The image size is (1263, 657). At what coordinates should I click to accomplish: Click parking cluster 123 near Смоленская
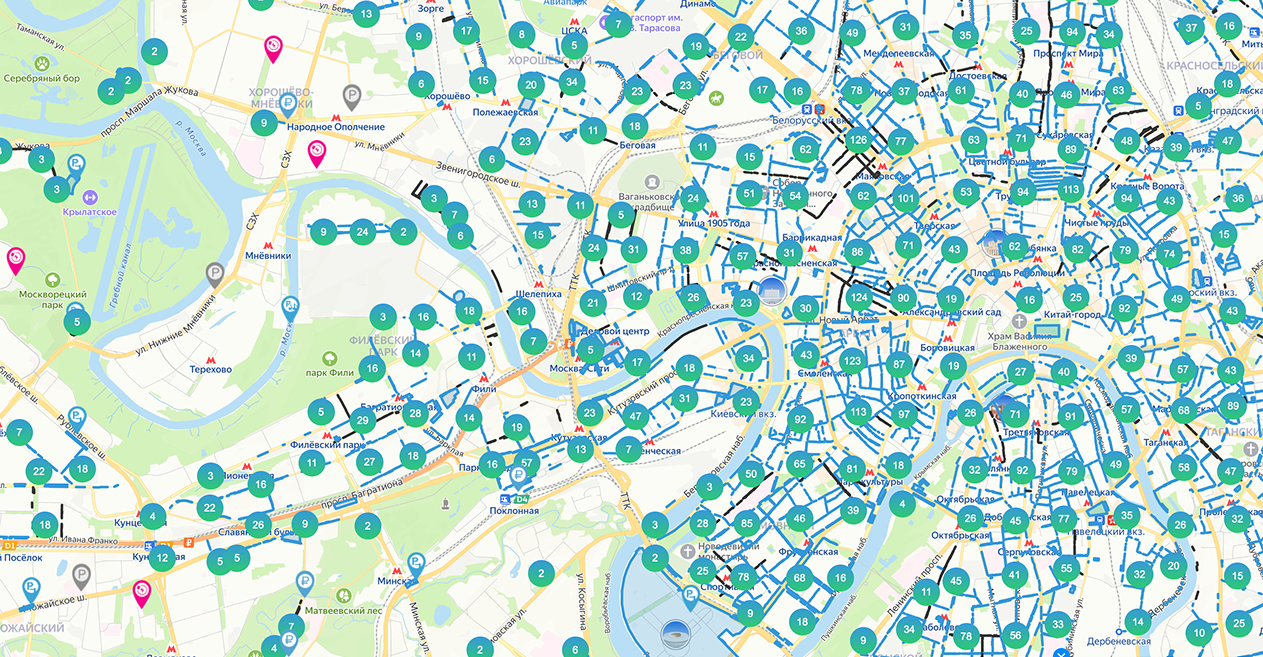click(851, 360)
